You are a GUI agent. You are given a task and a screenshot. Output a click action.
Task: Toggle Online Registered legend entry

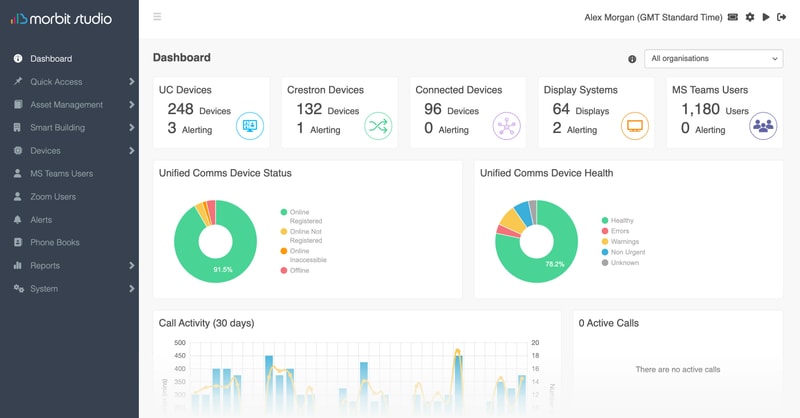click(302, 216)
